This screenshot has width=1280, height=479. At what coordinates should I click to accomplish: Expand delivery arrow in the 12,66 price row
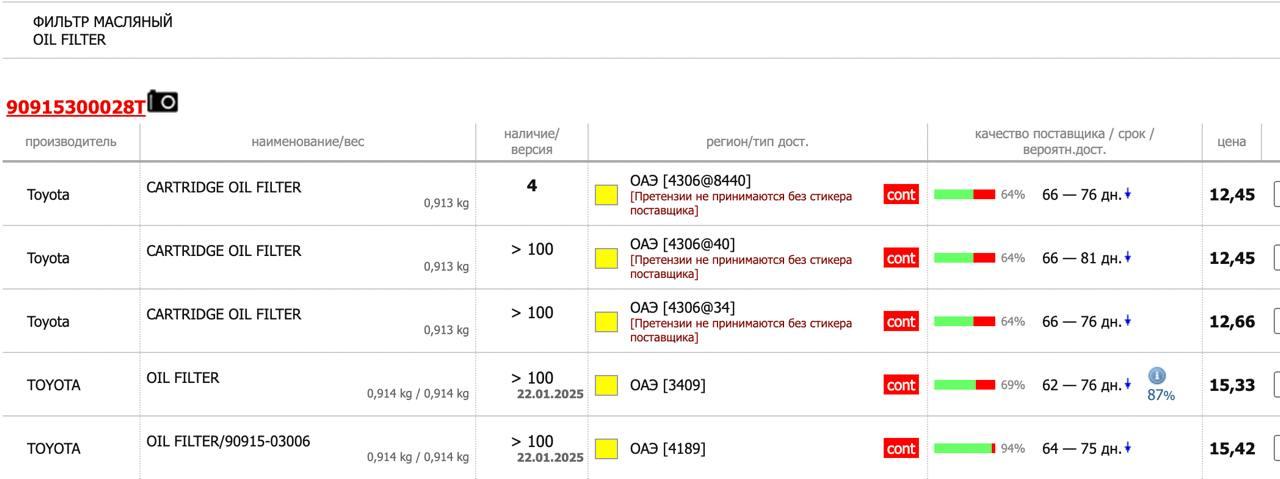click(x=1128, y=321)
